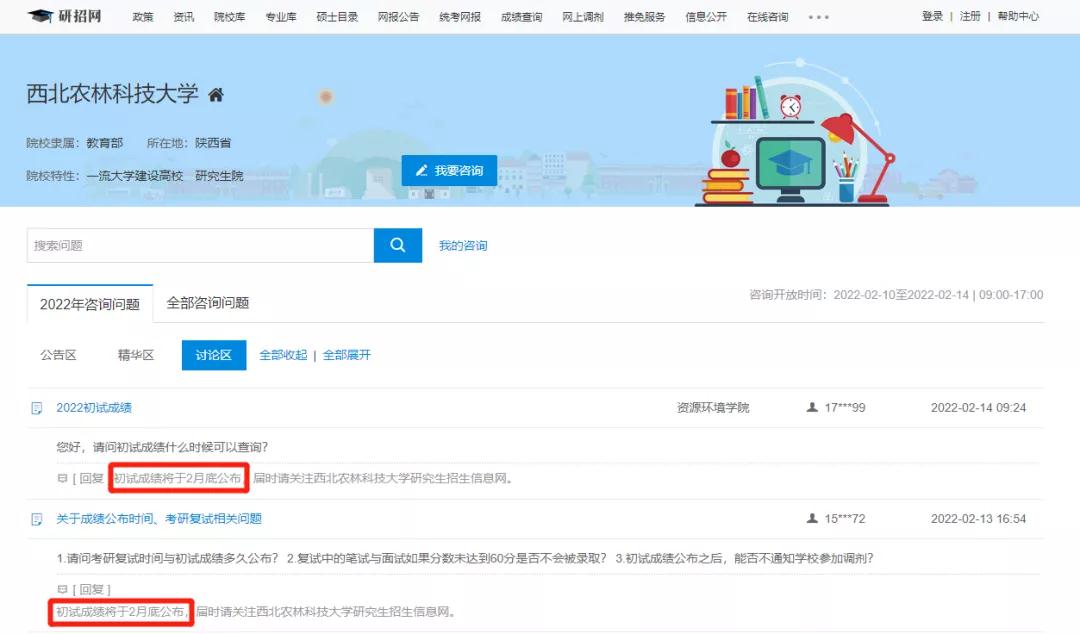The image size is (1080, 634).
Task: Collapse all answers via 全部收起
Action: click(x=283, y=354)
